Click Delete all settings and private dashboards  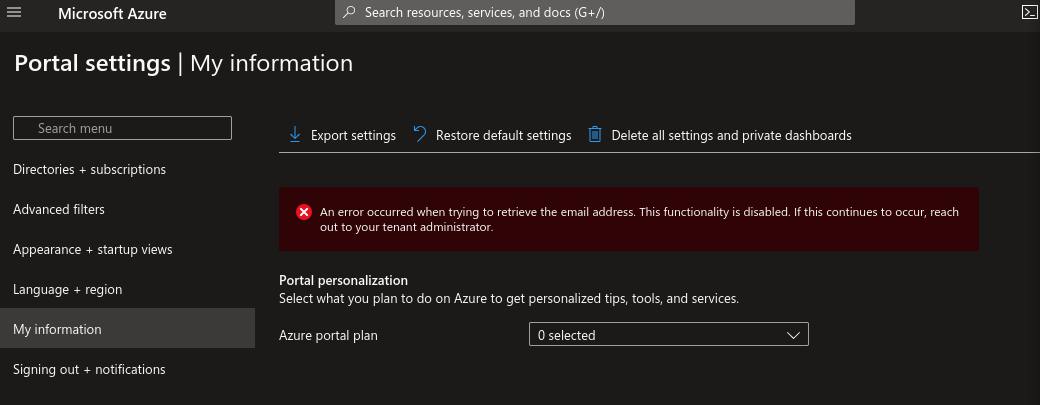tap(731, 135)
